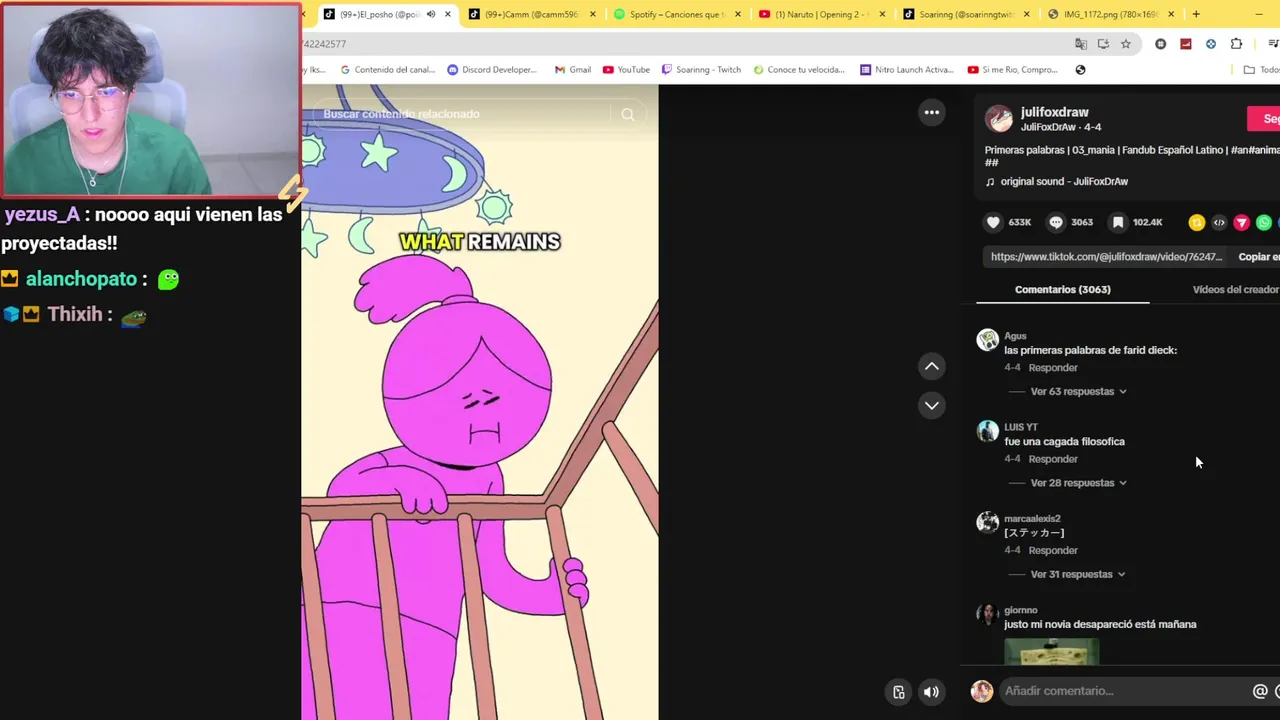
Task: Reply to LUIS YT's comment with Responder
Action: [x=1053, y=459]
